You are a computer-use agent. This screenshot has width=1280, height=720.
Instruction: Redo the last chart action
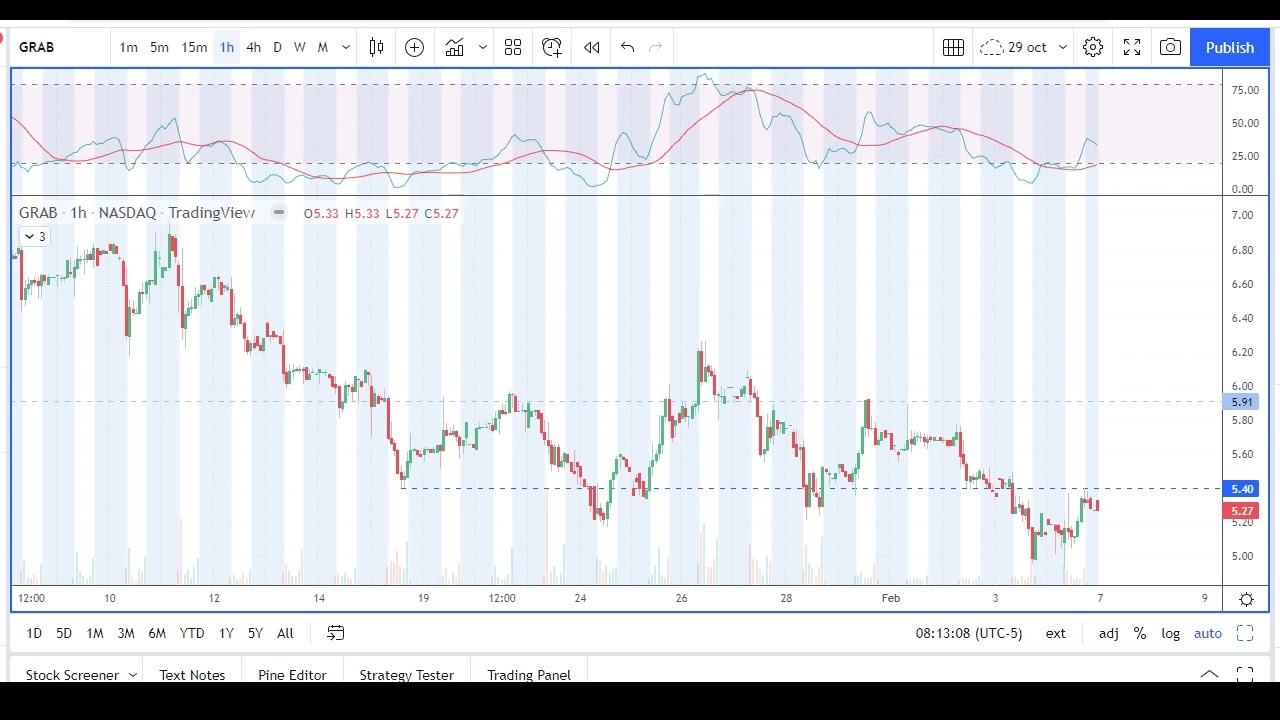click(656, 47)
